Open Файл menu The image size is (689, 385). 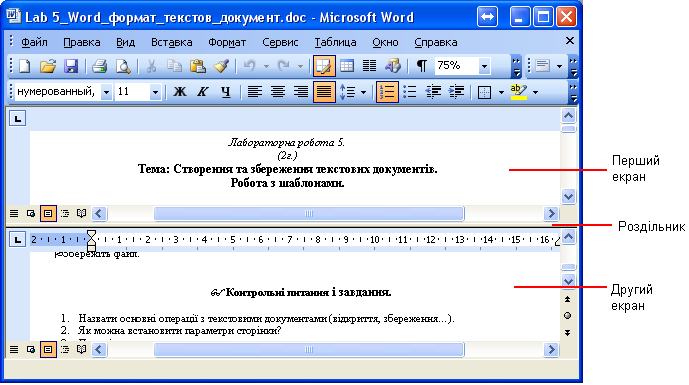click(34, 42)
